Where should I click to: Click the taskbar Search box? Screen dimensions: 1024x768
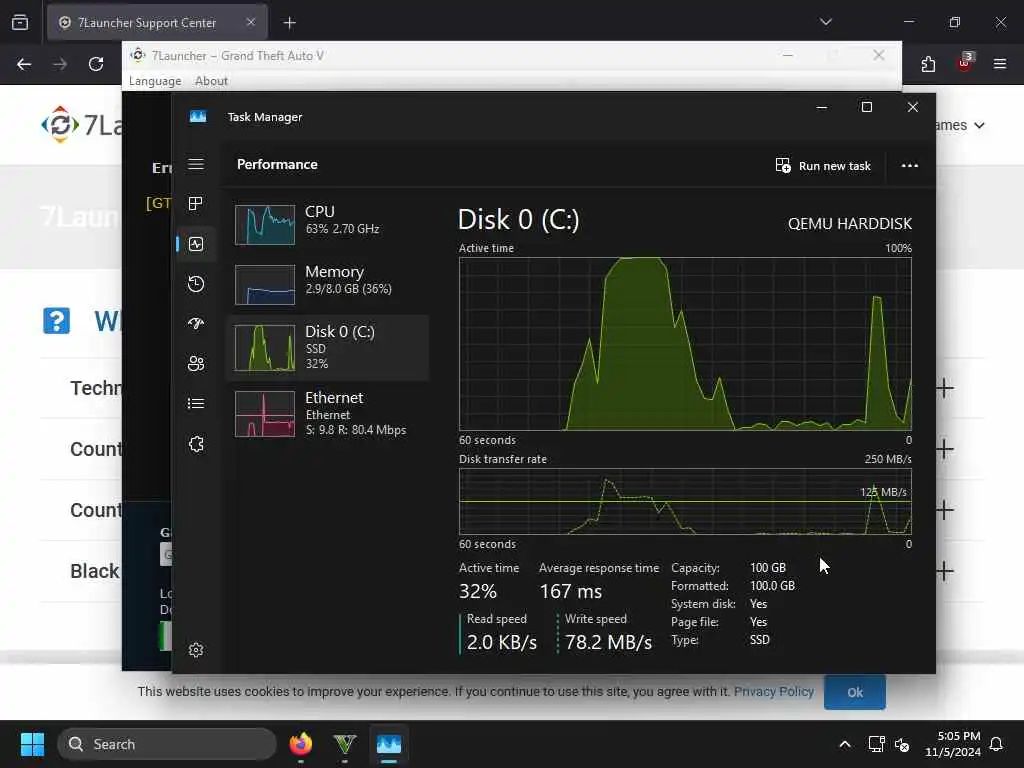point(167,744)
